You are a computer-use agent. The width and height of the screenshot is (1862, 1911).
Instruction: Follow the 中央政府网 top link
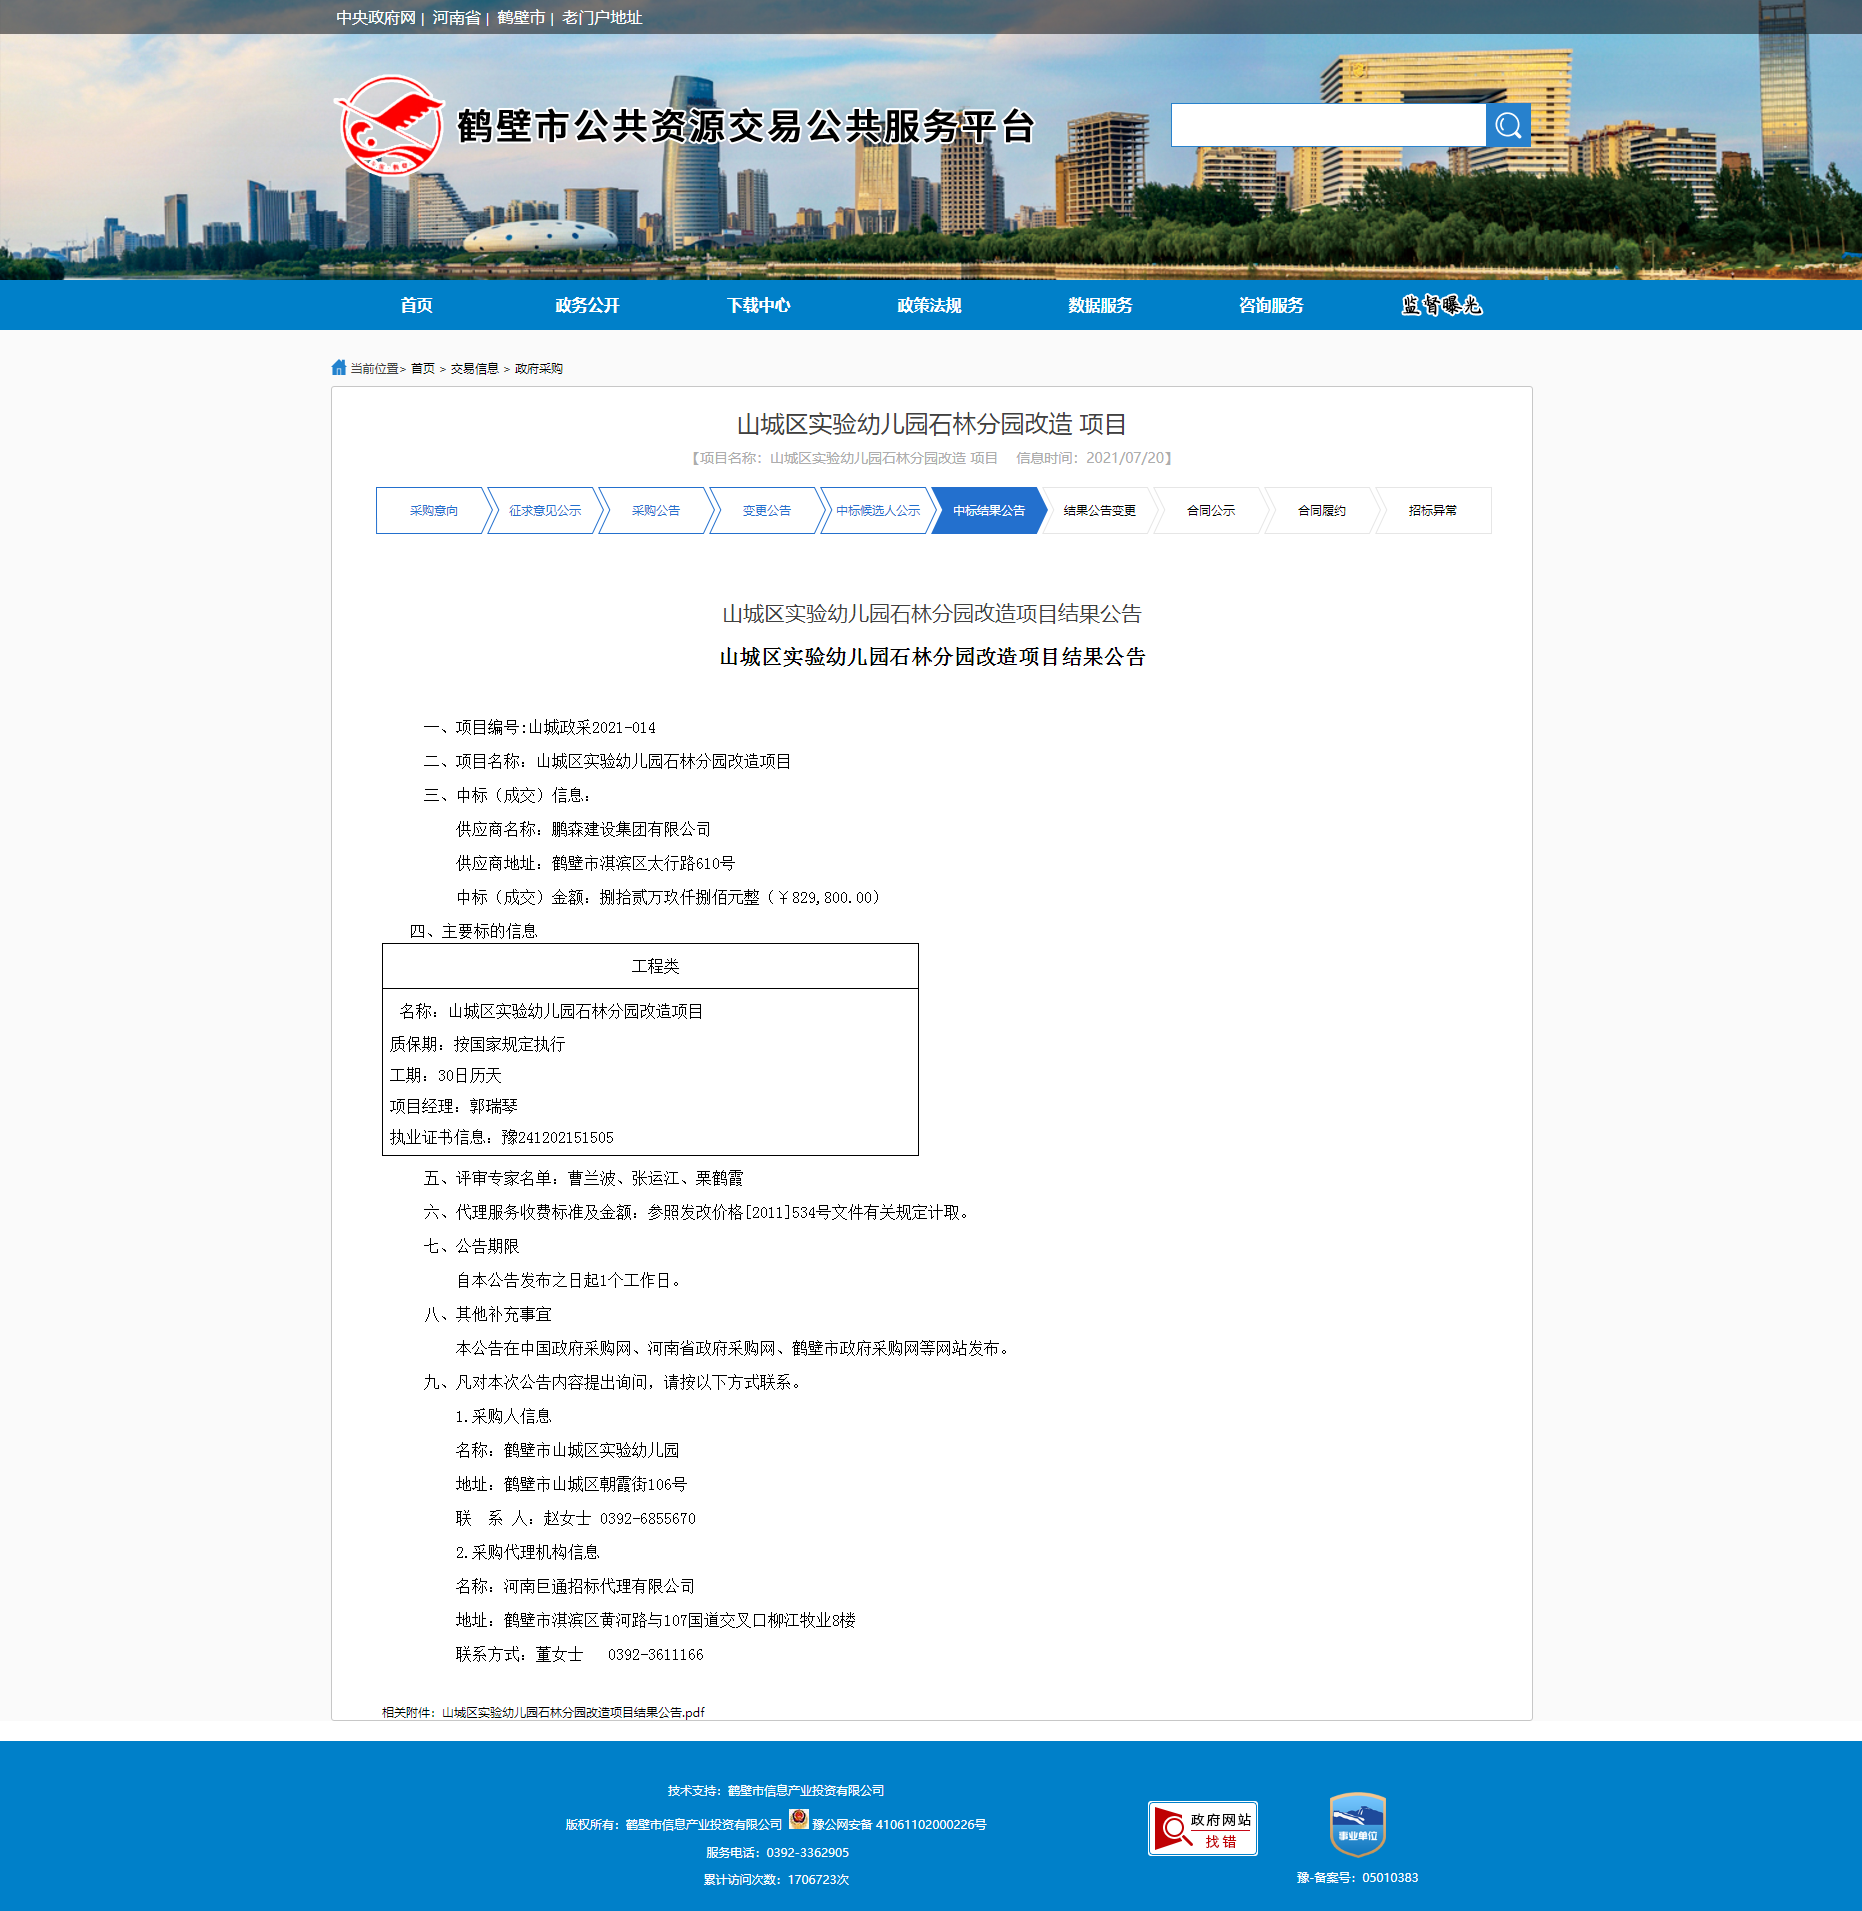[x=375, y=18]
